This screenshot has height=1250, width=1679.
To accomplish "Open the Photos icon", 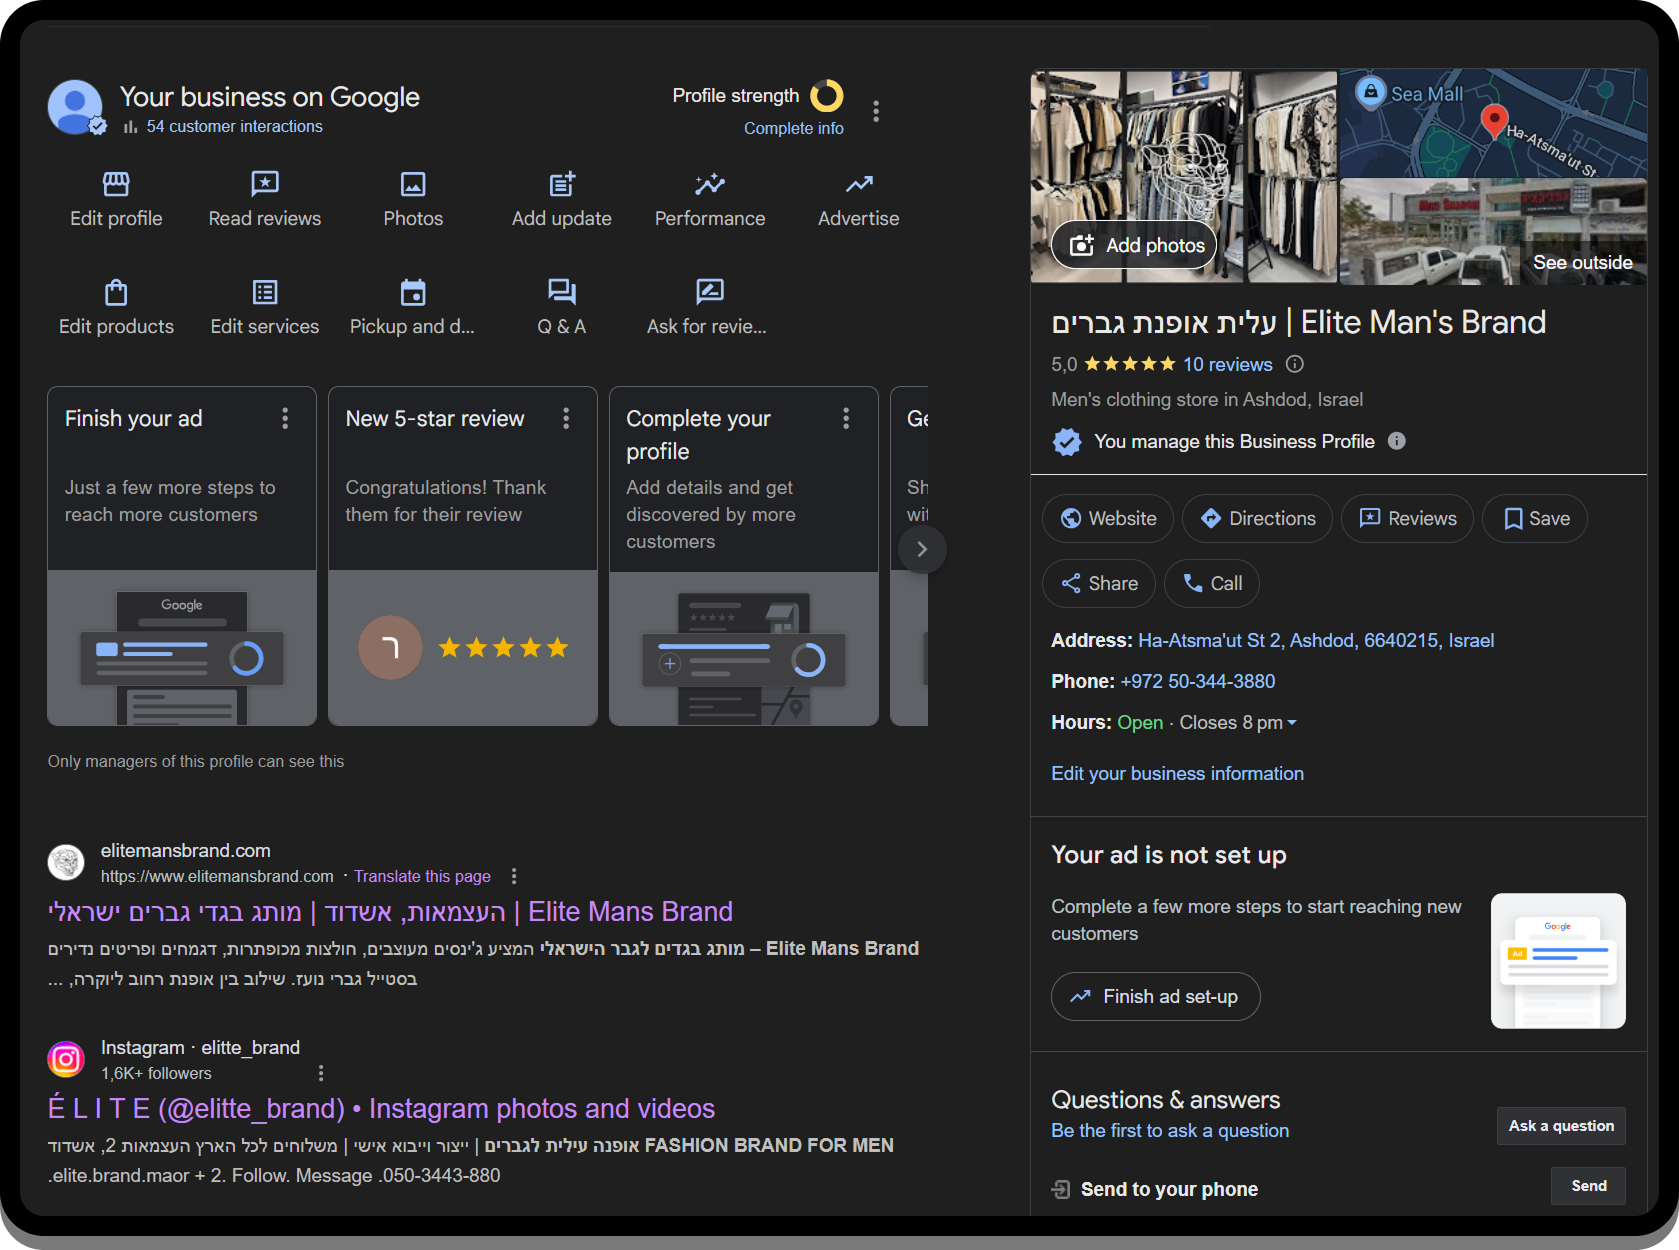I will (413, 184).
